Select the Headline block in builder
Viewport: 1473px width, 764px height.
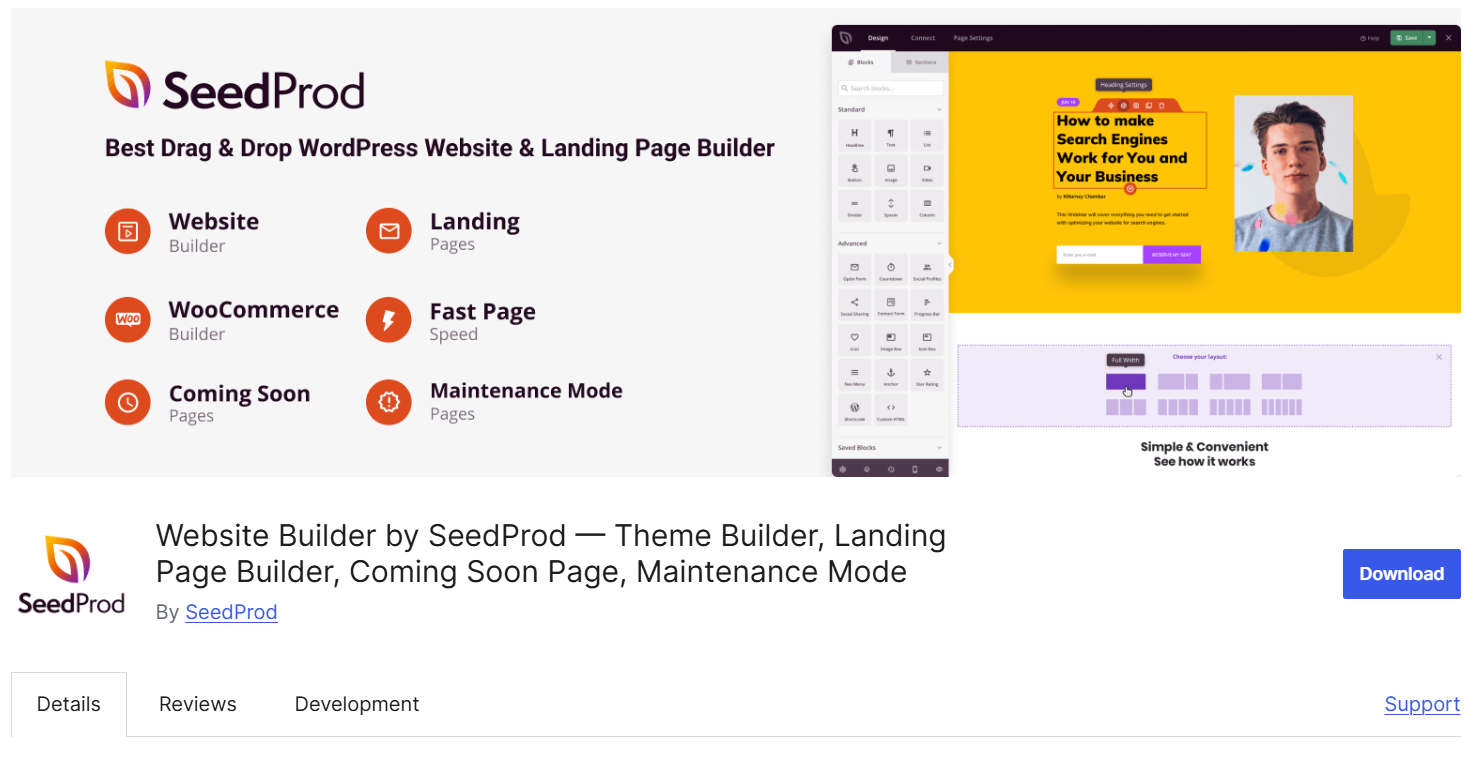point(855,135)
